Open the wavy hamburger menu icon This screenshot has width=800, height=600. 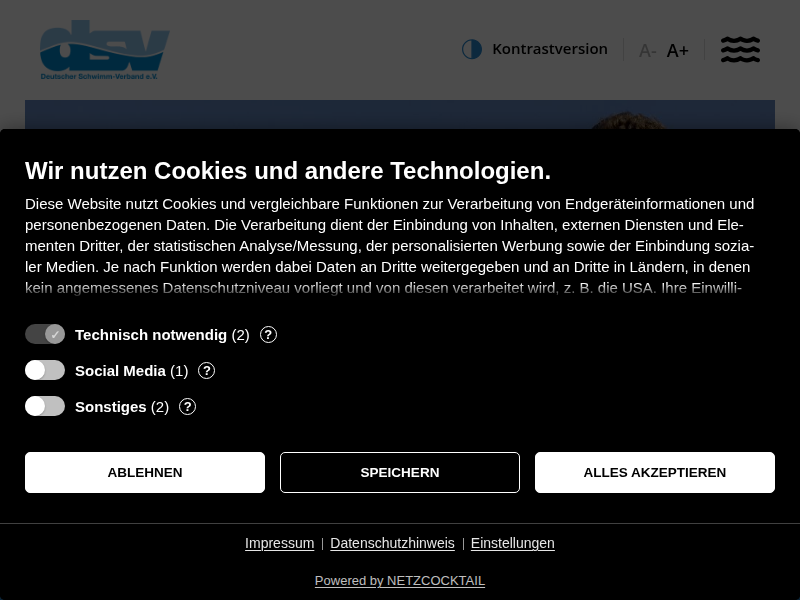[x=740, y=49]
